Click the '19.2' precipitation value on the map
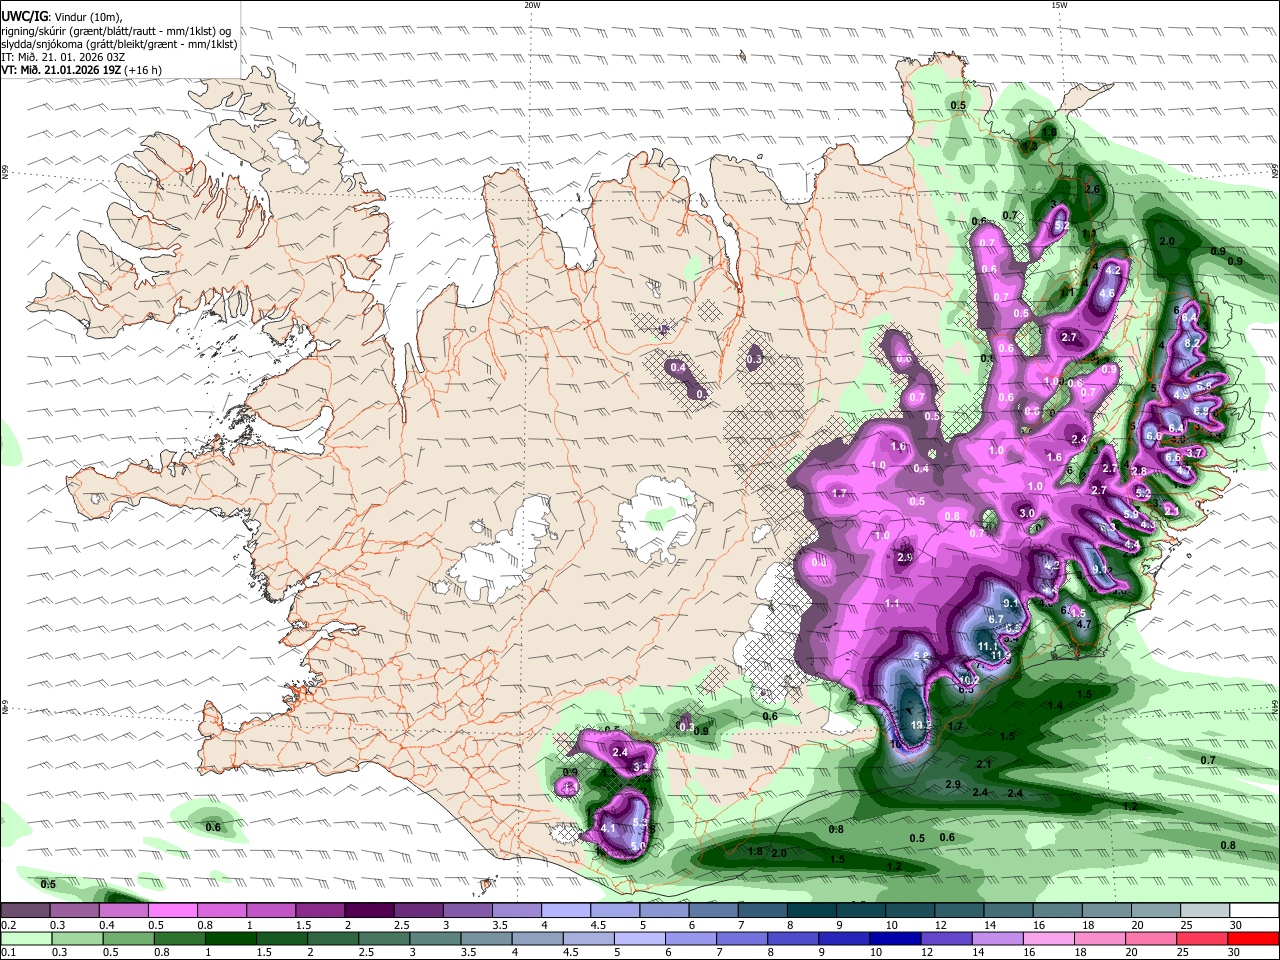1280x960 pixels. (x=921, y=725)
